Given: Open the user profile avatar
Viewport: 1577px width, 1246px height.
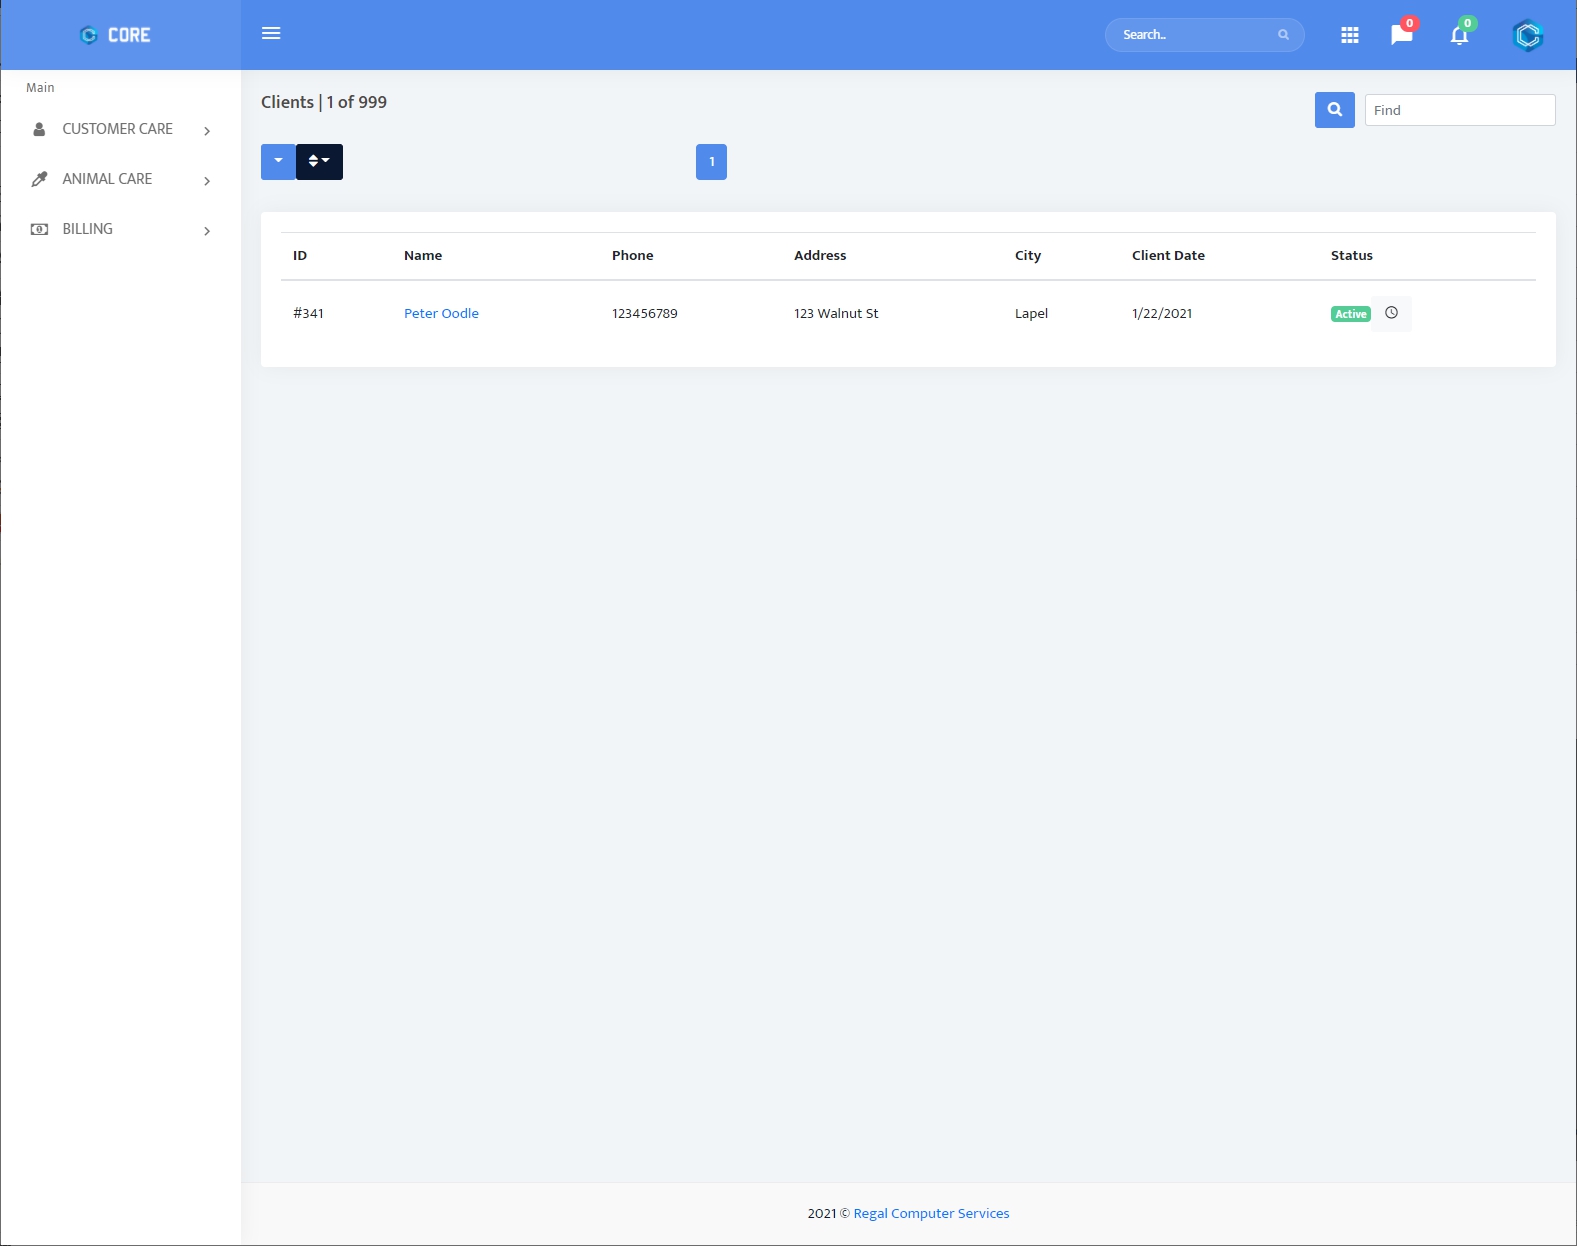Looking at the screenshot, I should (x=1528, y=35).
